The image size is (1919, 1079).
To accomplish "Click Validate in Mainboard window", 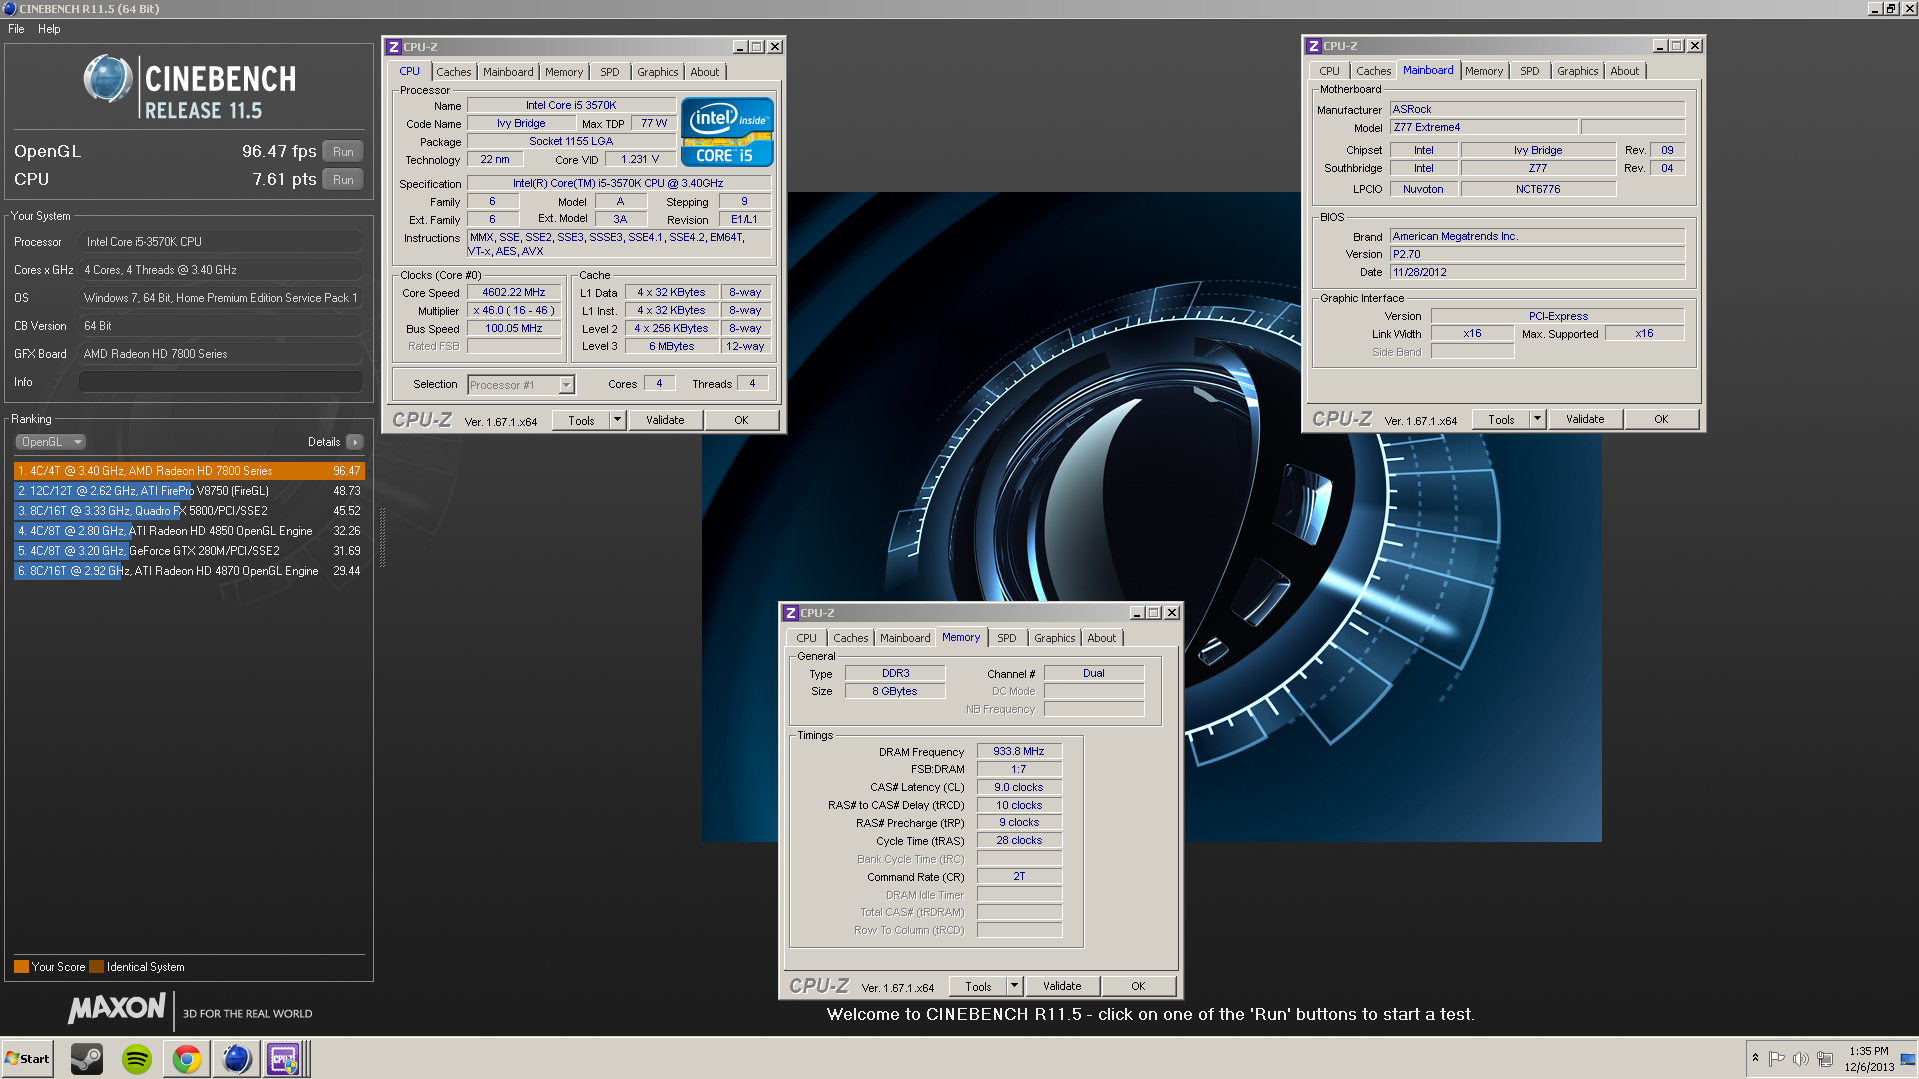I will click(1585, 420).
